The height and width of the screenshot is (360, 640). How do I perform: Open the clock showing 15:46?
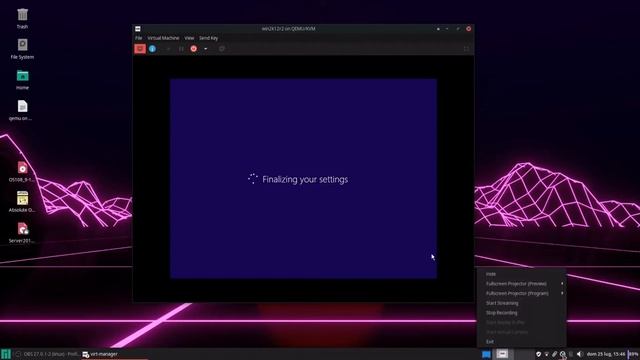(606, 354)
